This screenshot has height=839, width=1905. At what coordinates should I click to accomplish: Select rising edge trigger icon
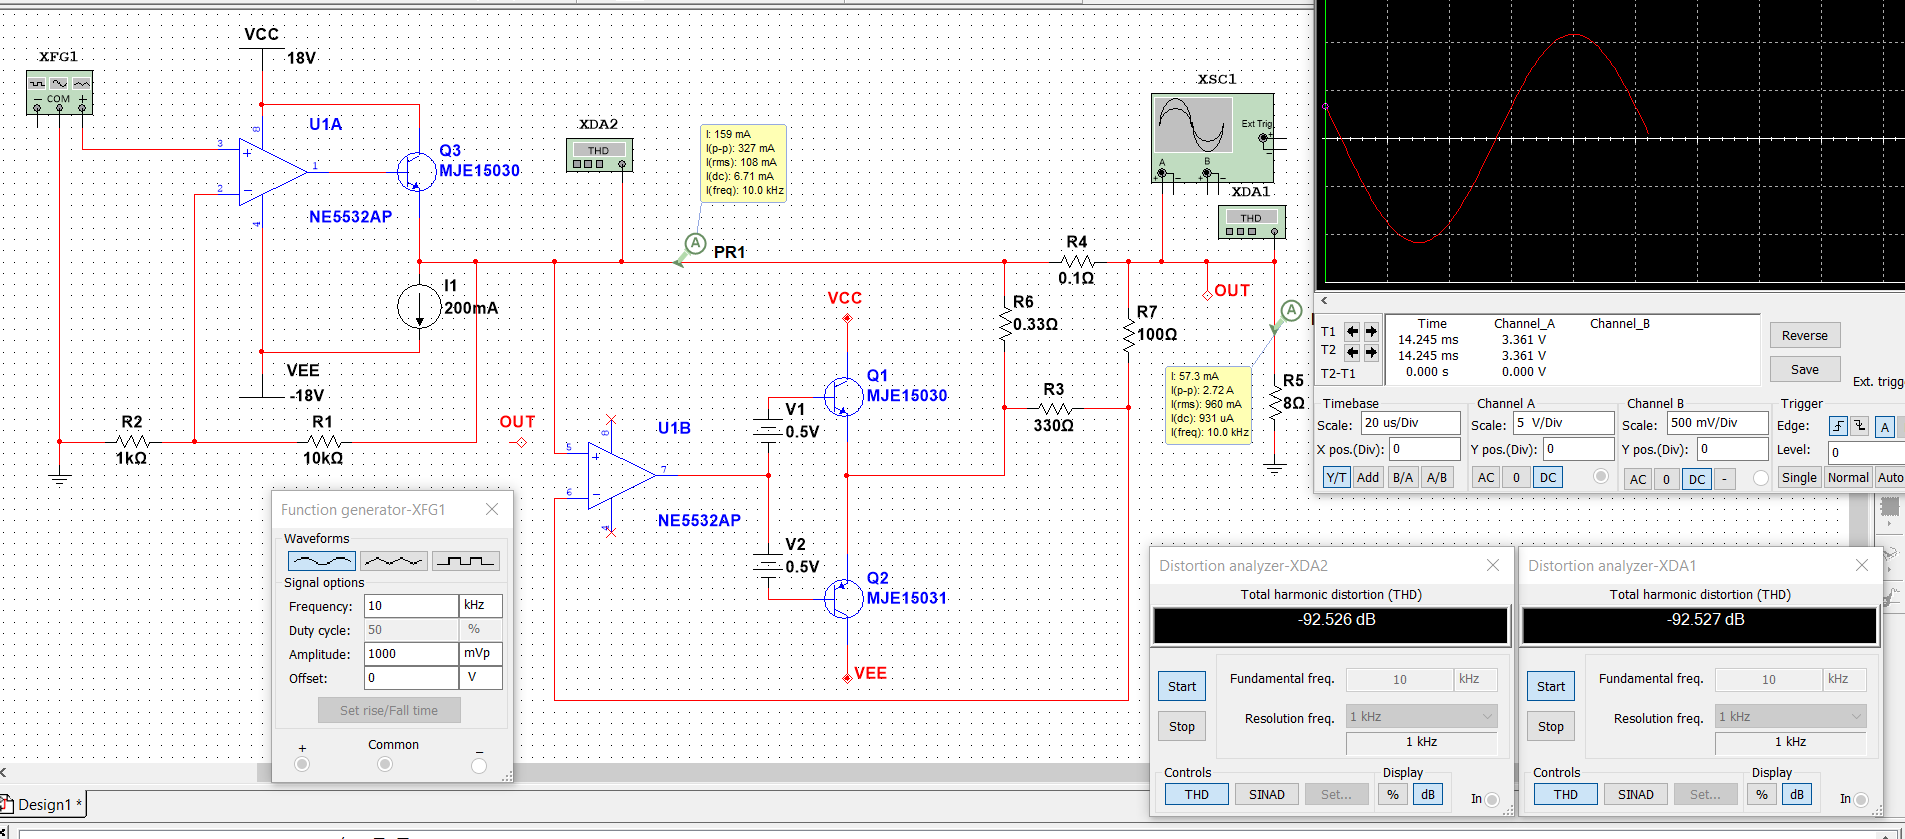click(1838, 426)
